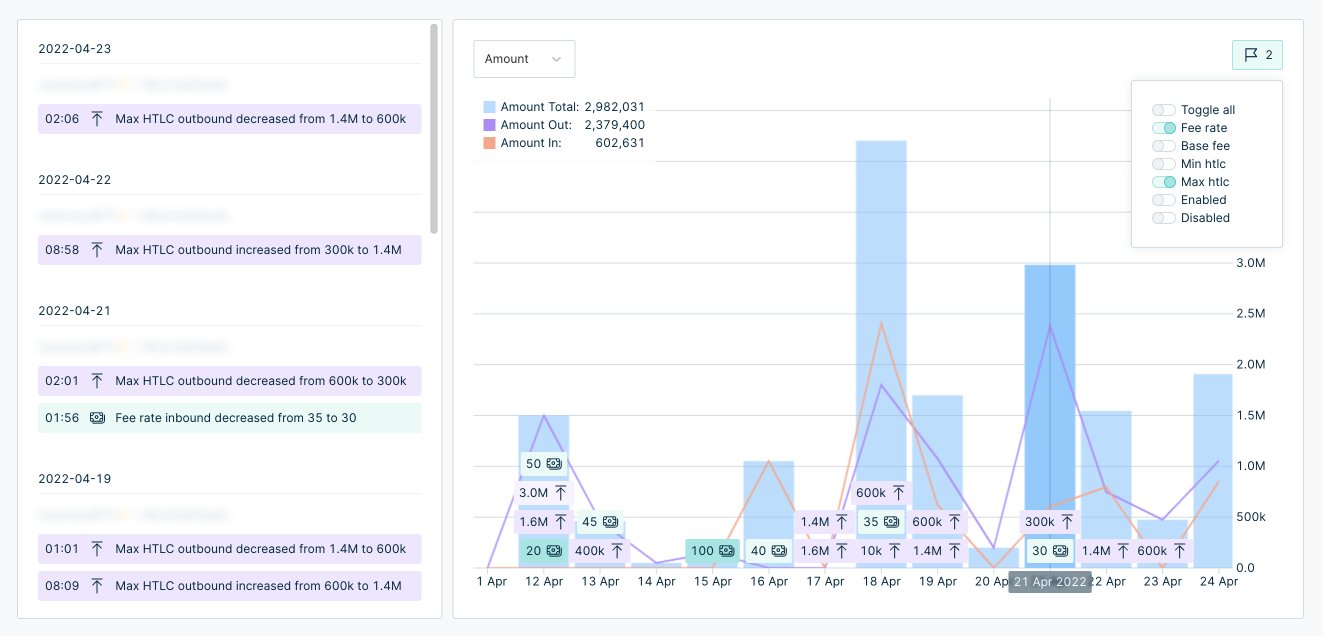Click the 300k max HTLC marker on 21 Apr
This screenshot has height=636, width=1323.
point(1050,522)
